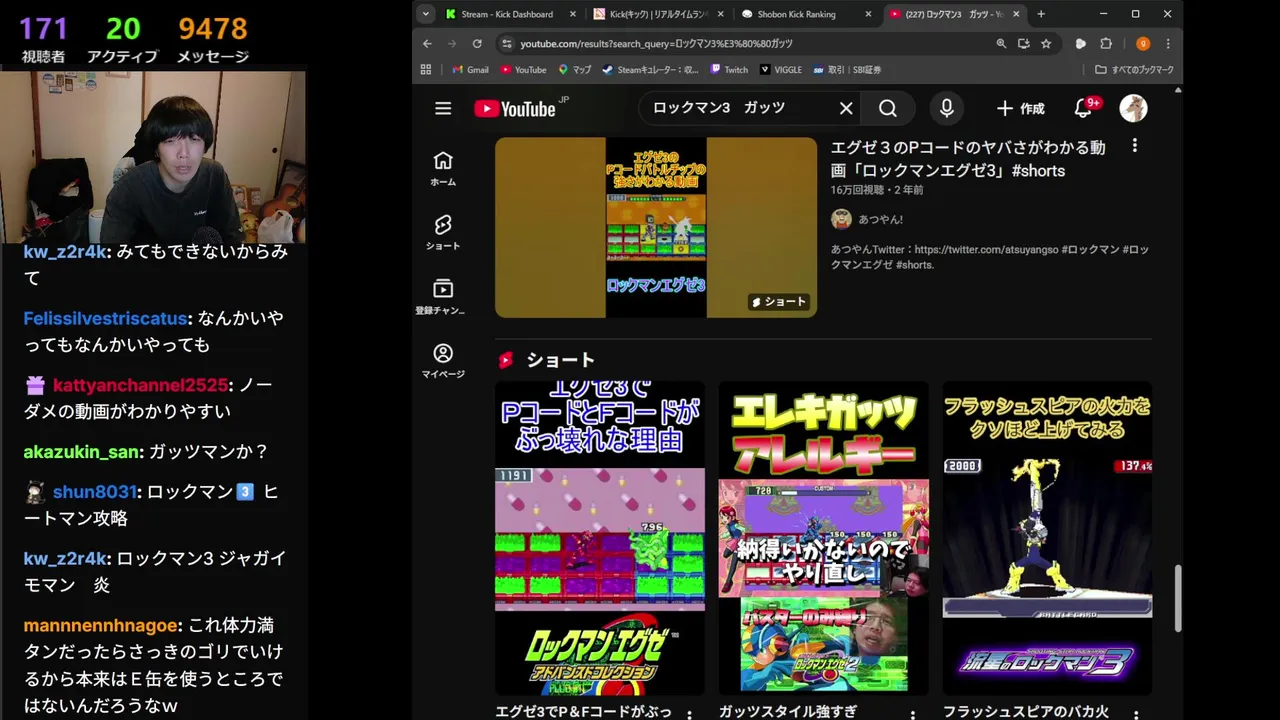Viewport: 1280px width, 720px height.
Task: Open the YouTube account avatar menu
Action: coord(1133,108)
